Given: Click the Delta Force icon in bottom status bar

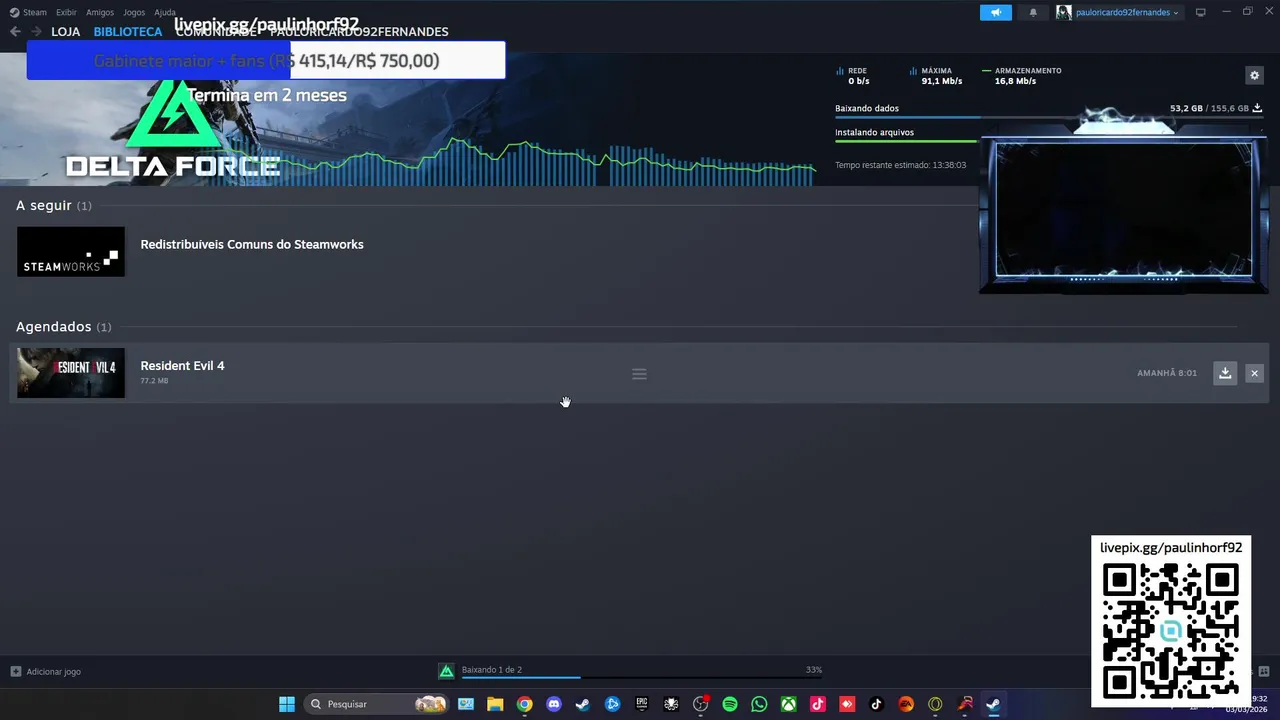Looking at the screenshot, I should 447,671.
